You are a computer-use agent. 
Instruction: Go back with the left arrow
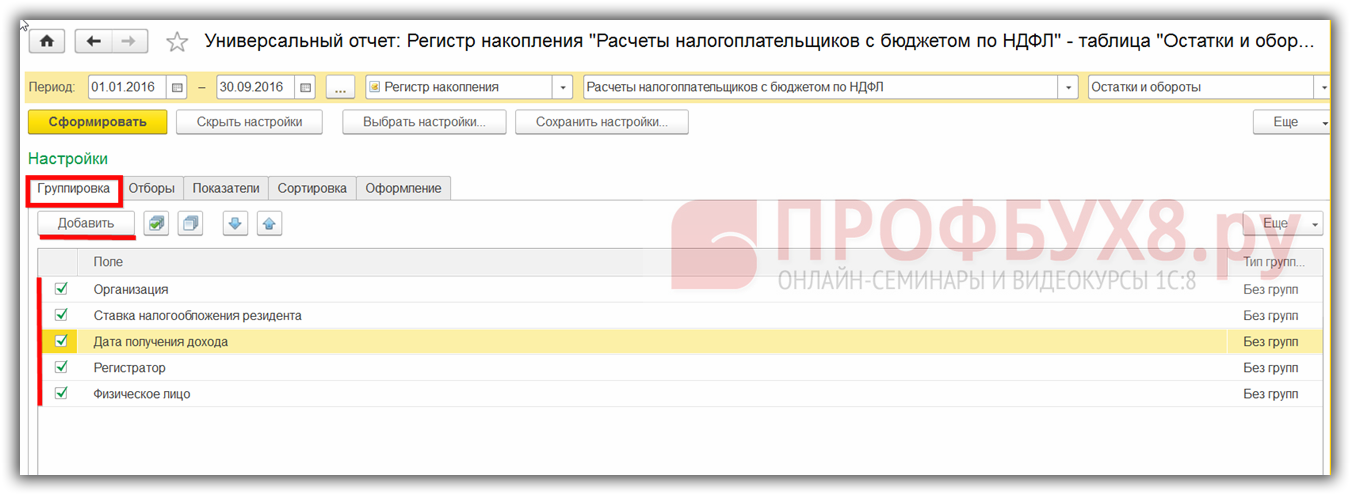(x=94, y=41)
